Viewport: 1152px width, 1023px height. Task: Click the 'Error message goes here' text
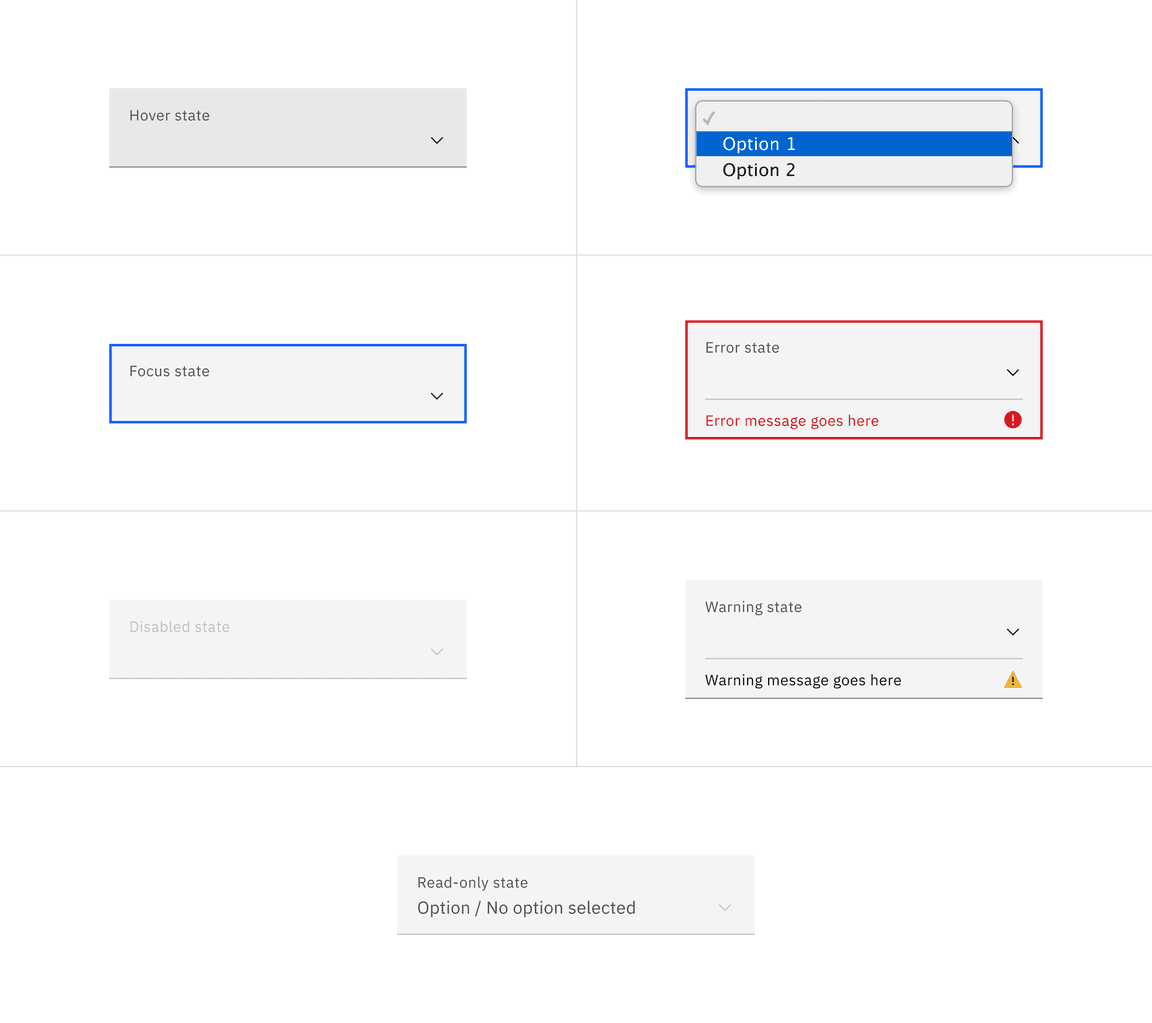(x=792, y=420)
